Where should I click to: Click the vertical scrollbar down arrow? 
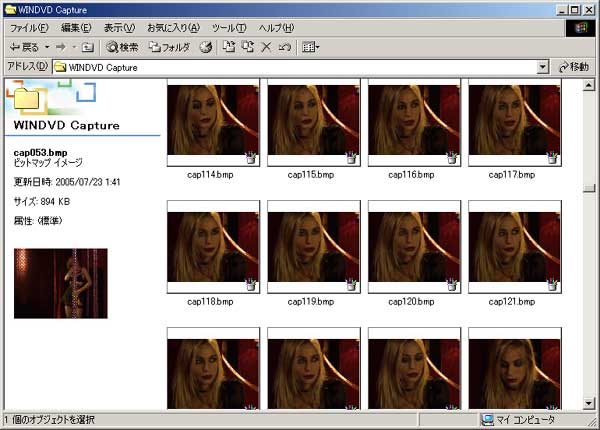(x=589, y=403)
